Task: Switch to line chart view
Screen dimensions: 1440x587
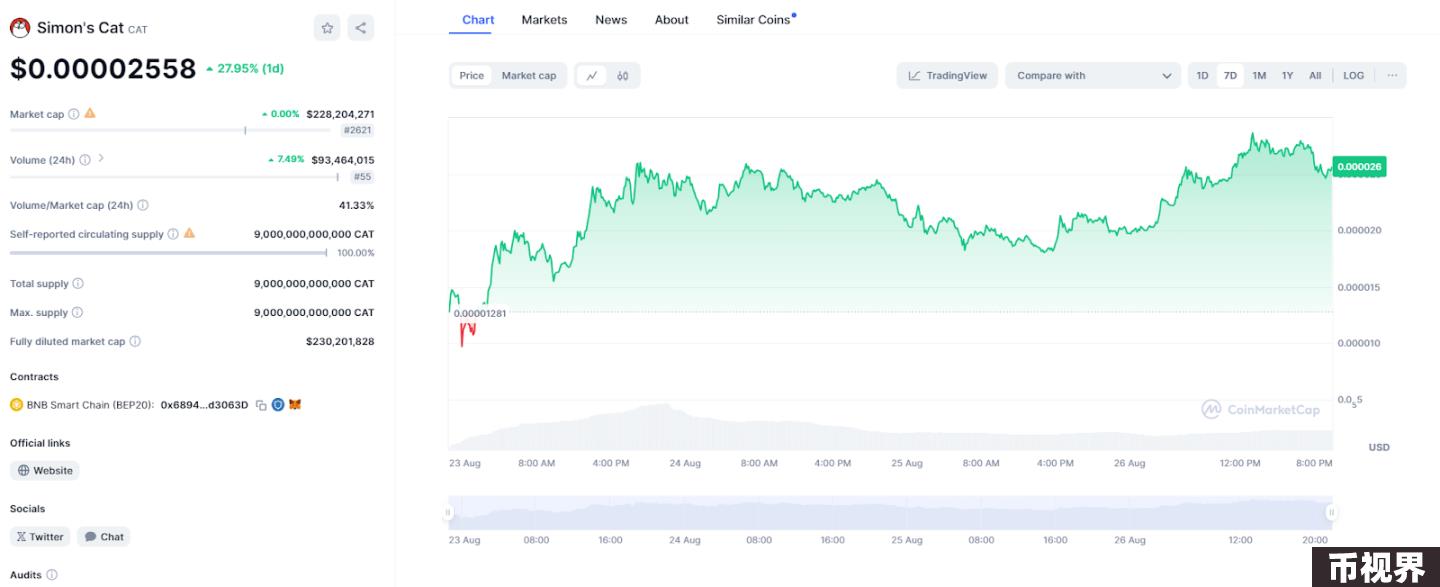Action: (592, 76)
